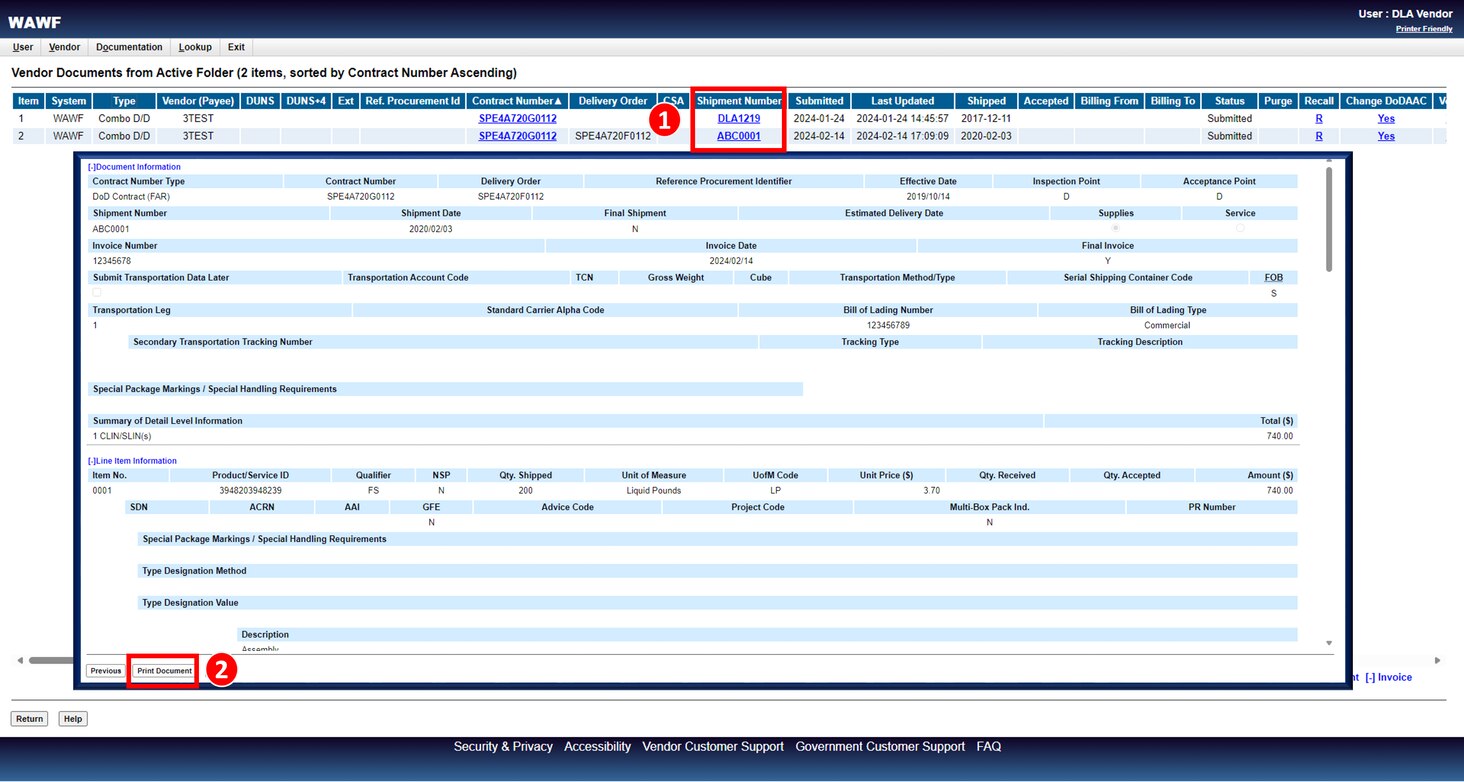Click Recall R link for shipment ABC0001
Screen dimensions: 1464x782
(1319, 136)
